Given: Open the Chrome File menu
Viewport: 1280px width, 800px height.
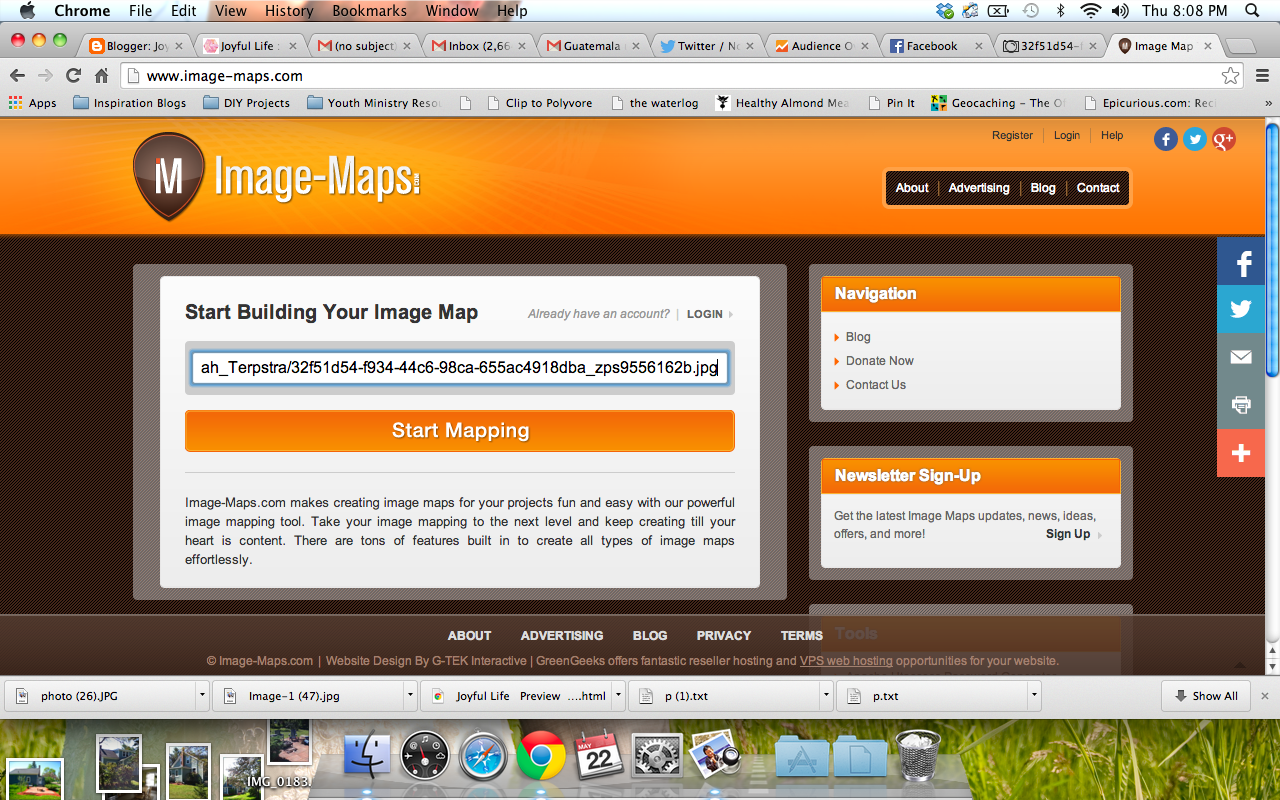Looking at the screenshot, I should pyautogui.click(x=140, y=11).
